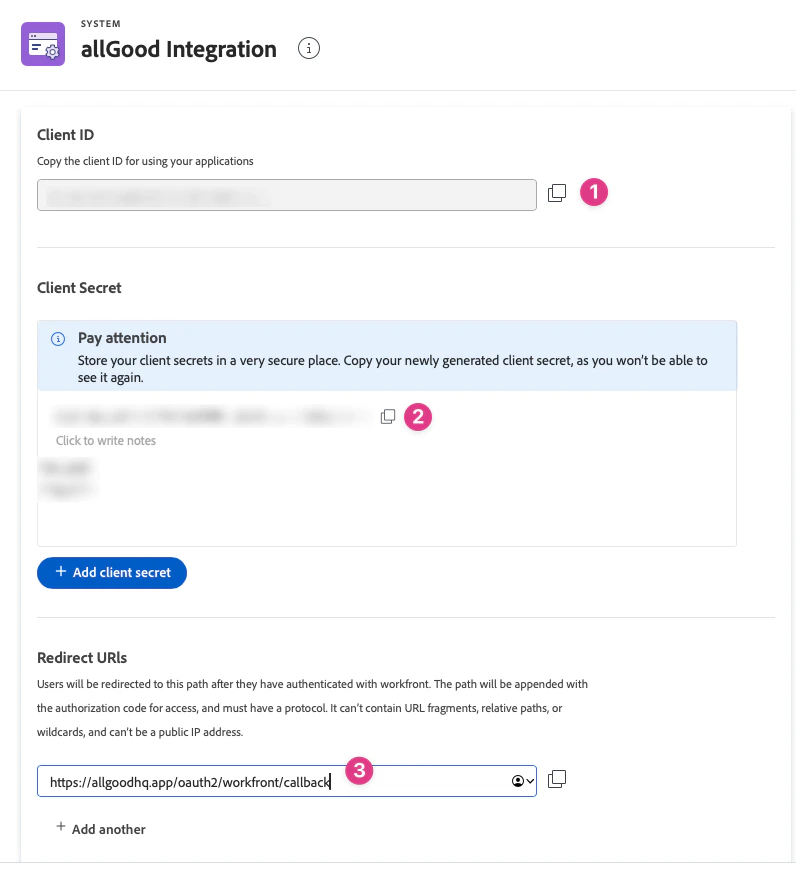Viewport: 796px width, 869px height.
Task: Click the Client Secret section heading
Action: point(79,288)
